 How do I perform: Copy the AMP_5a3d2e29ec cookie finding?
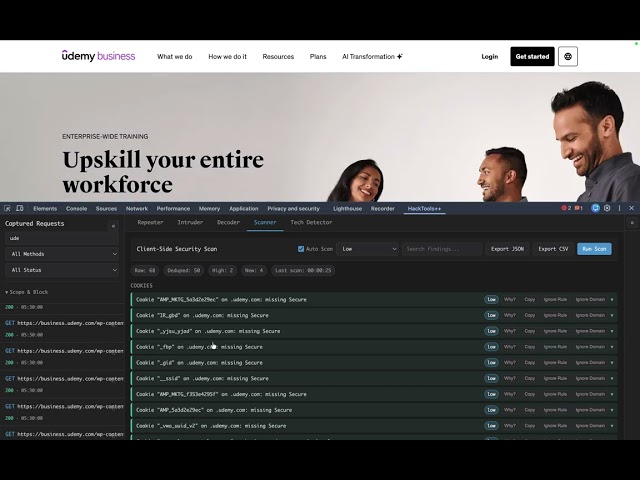[x=529, y=410]
